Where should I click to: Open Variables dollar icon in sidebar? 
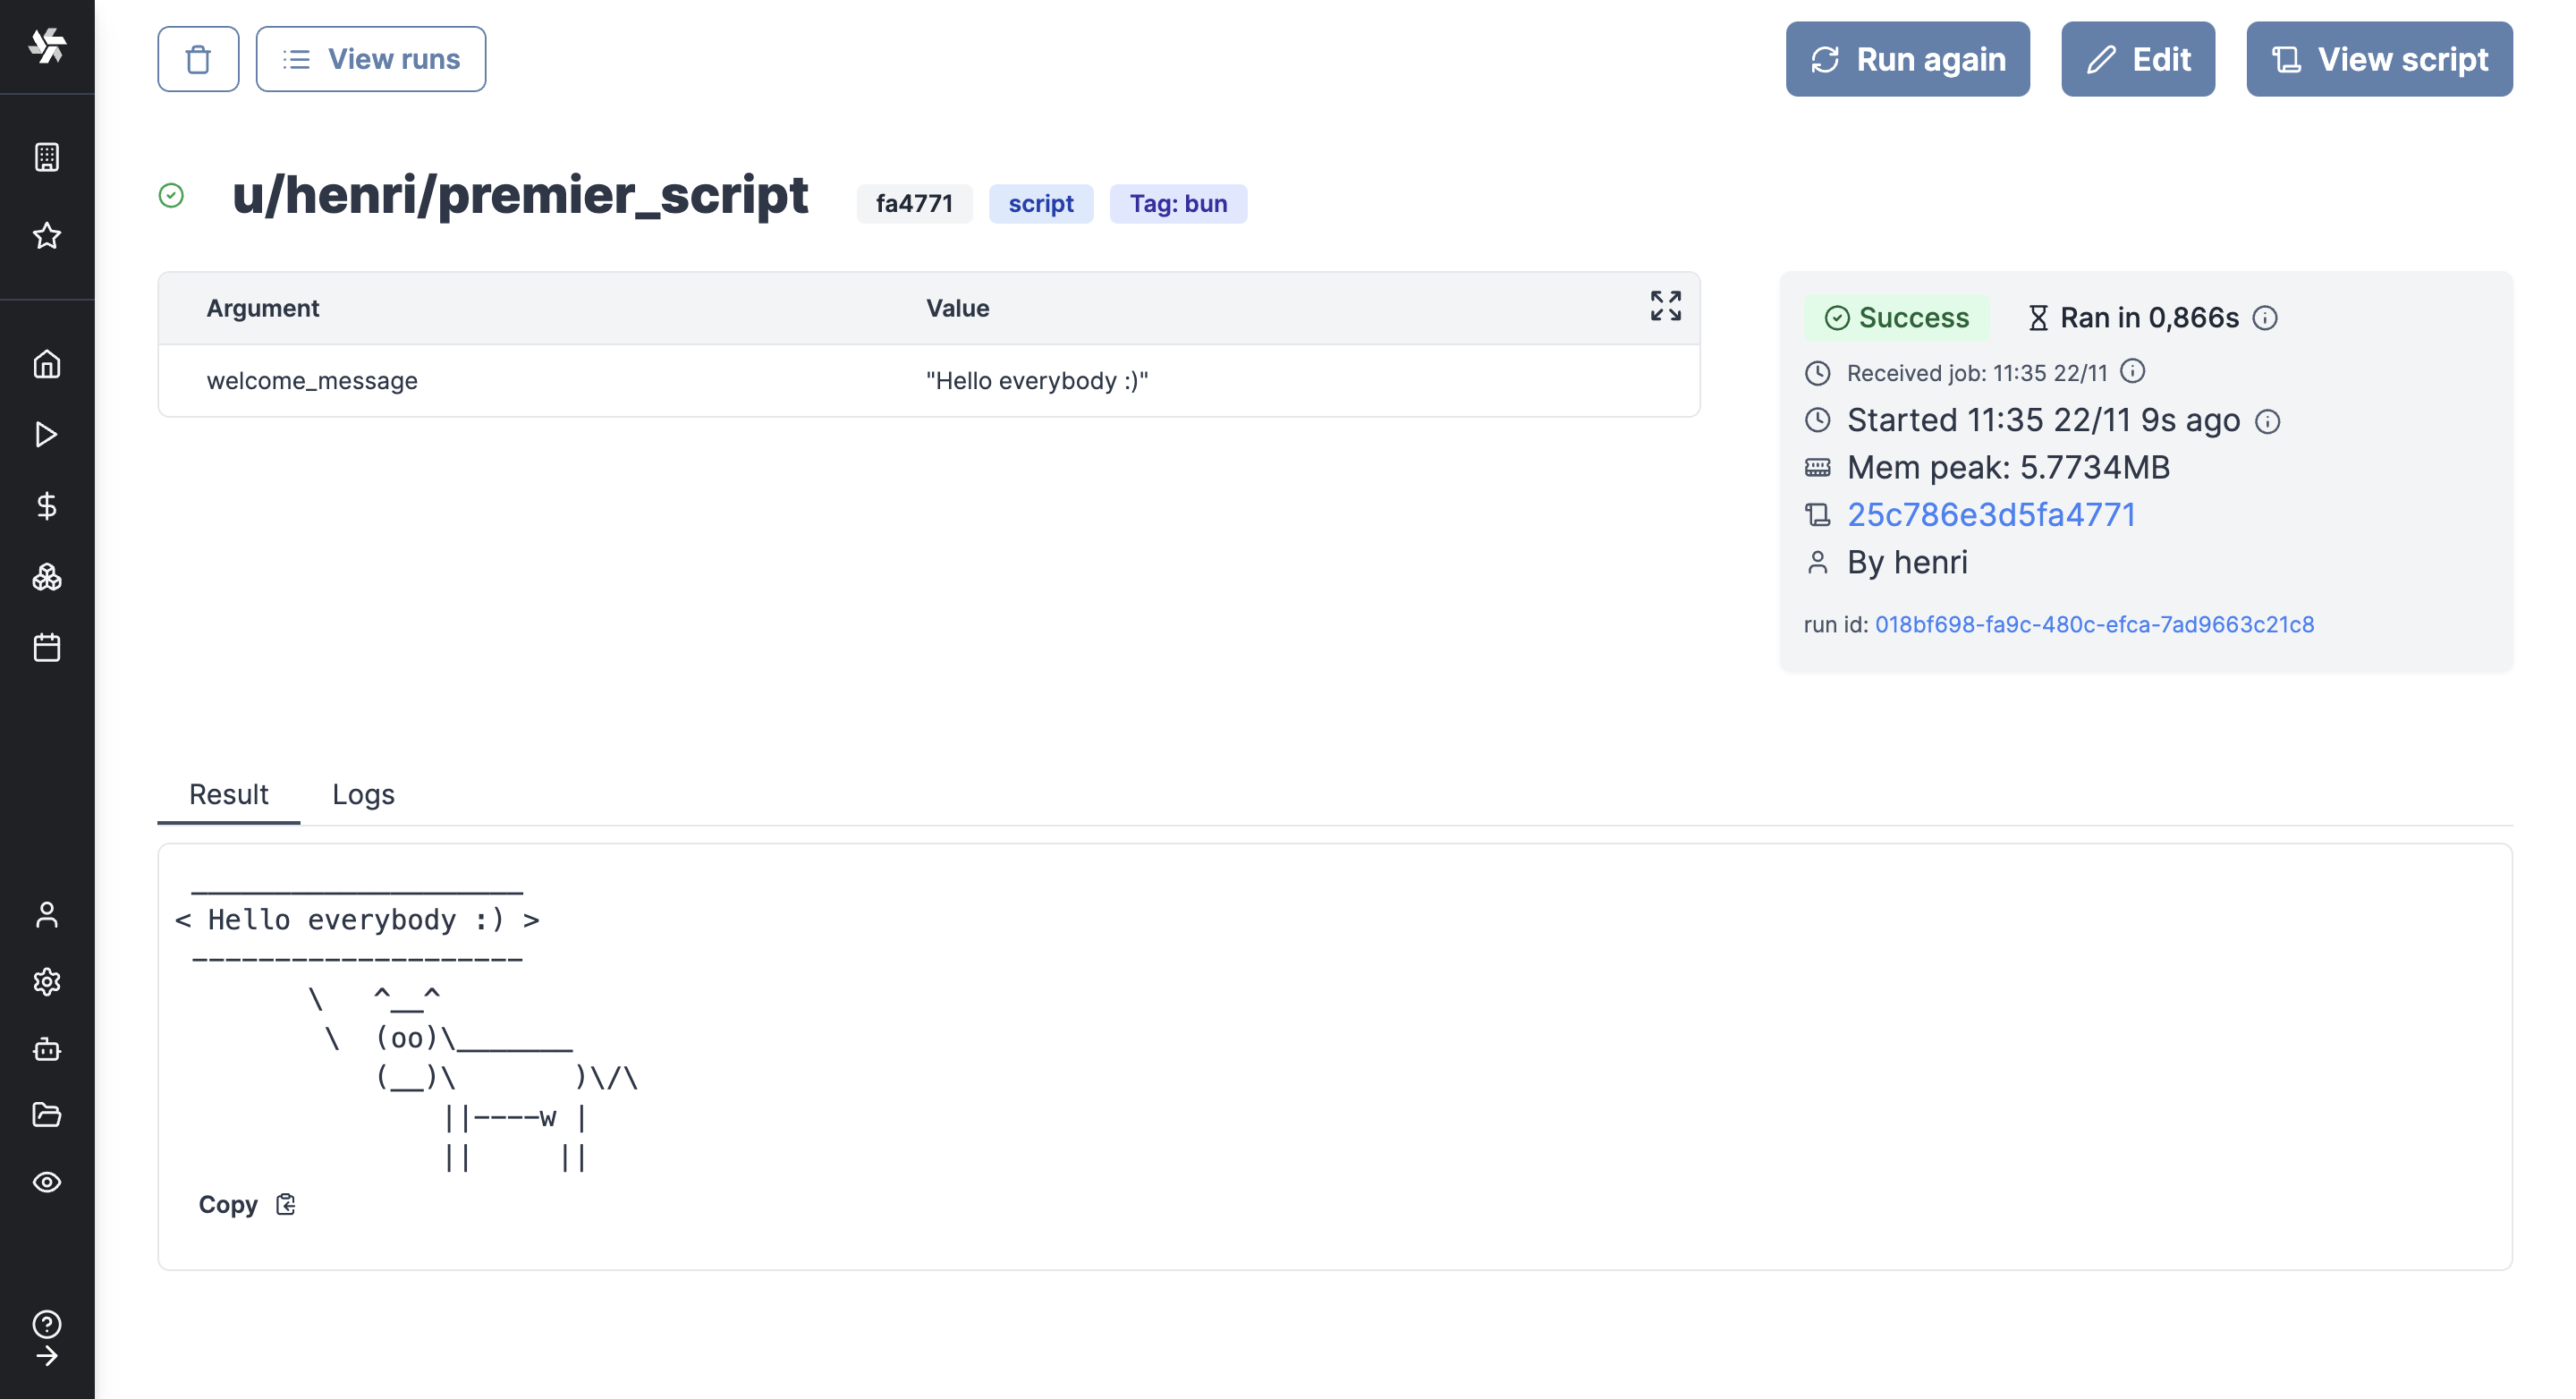[x=47, y=506]
